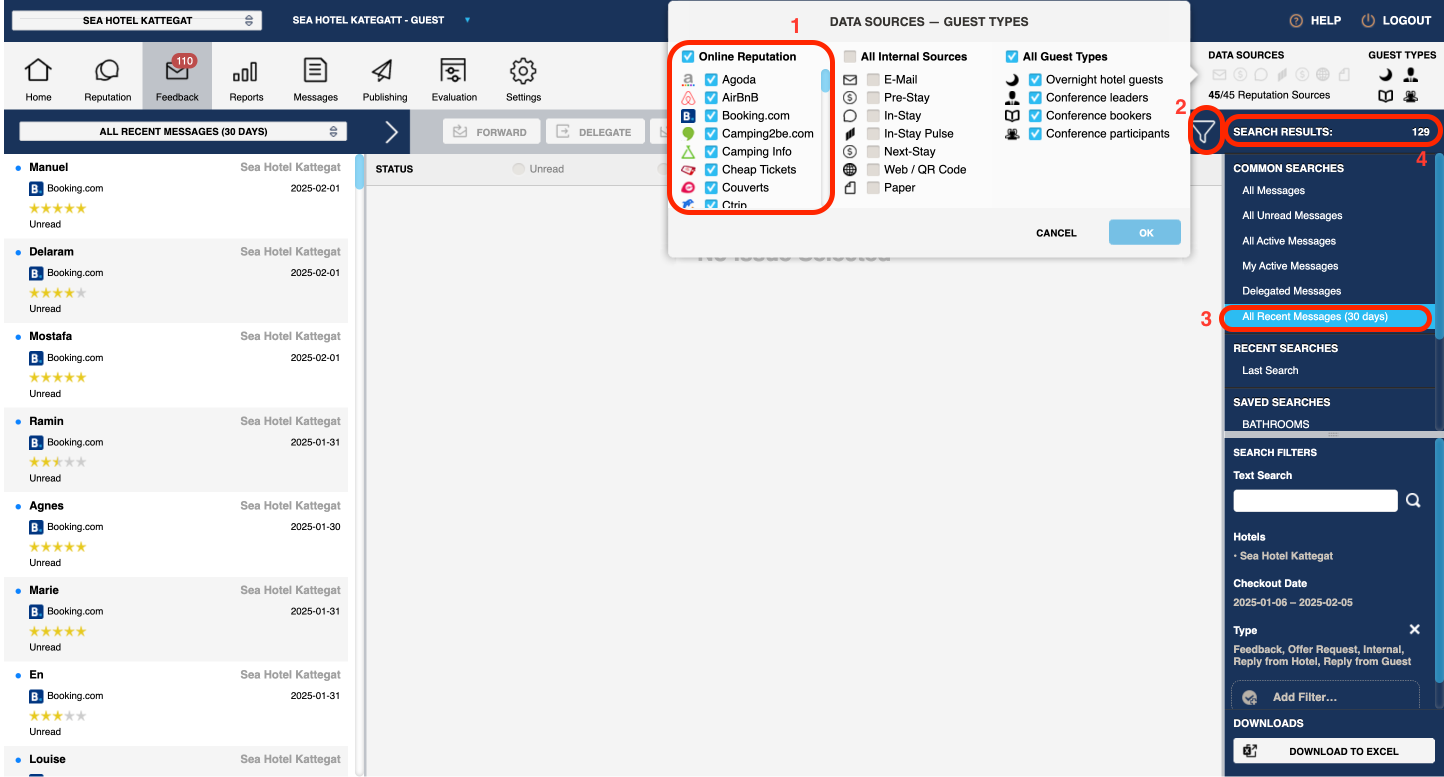Select All Active Messages common search

pos(1289,241)
